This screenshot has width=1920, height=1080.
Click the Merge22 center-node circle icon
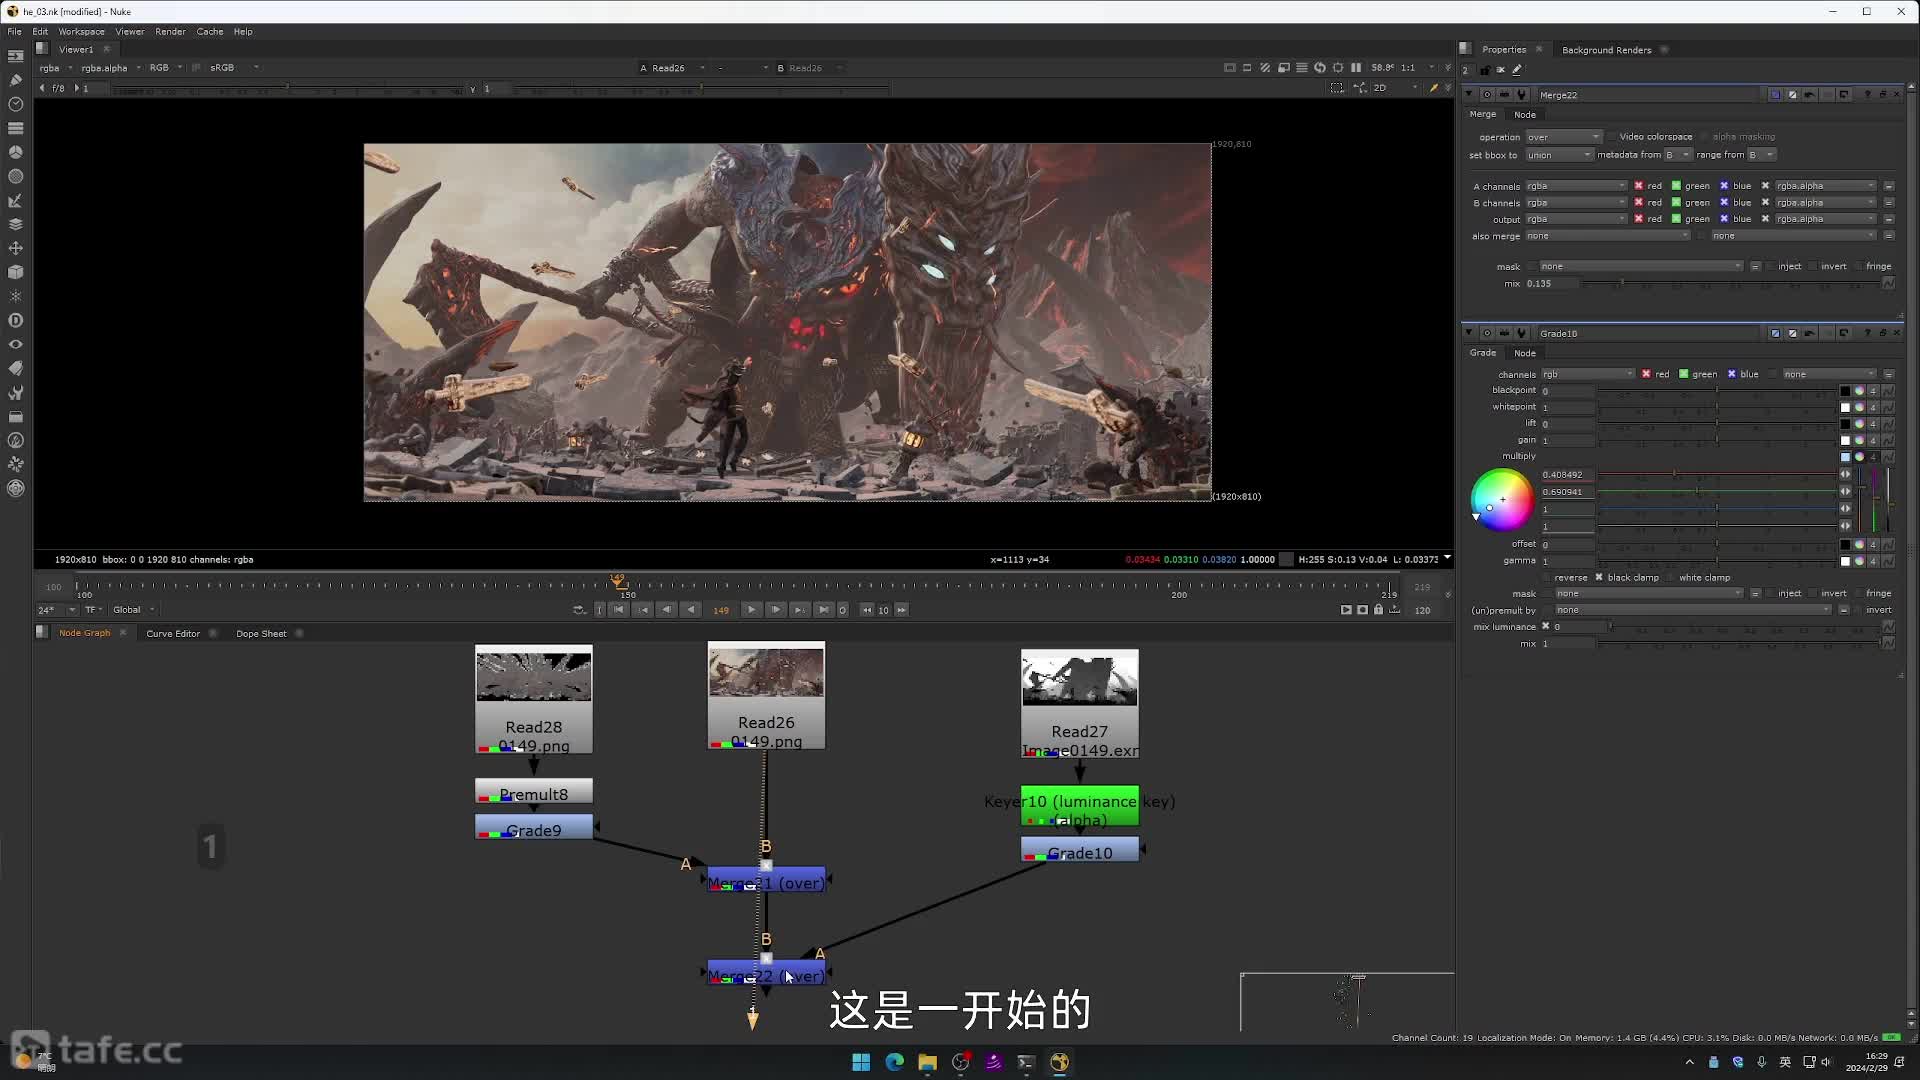point(1487,95)
